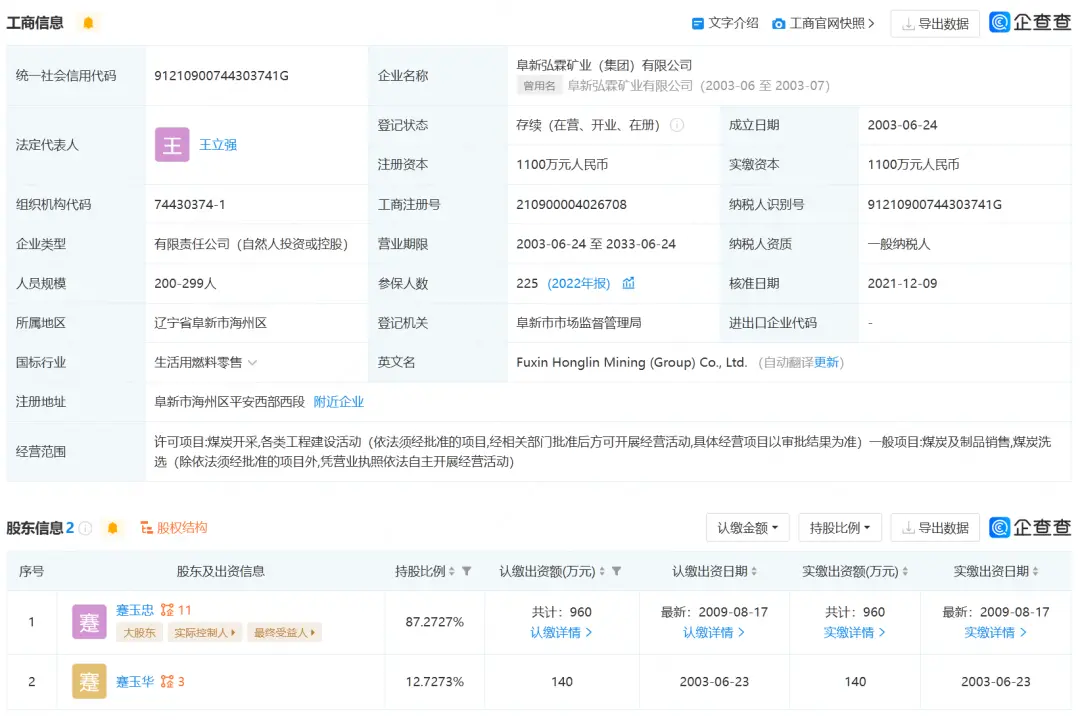This screenshot has height=721, width=1080.
Task: Click 导出数据 button in 工商信息 header
Action: [x=935, y=24]
